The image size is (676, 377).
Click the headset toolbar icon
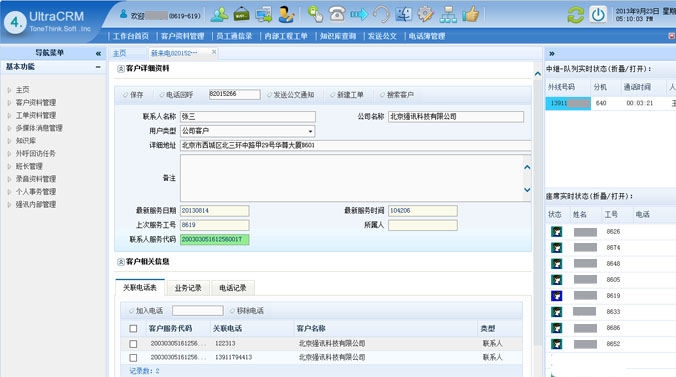click(381, 15)
